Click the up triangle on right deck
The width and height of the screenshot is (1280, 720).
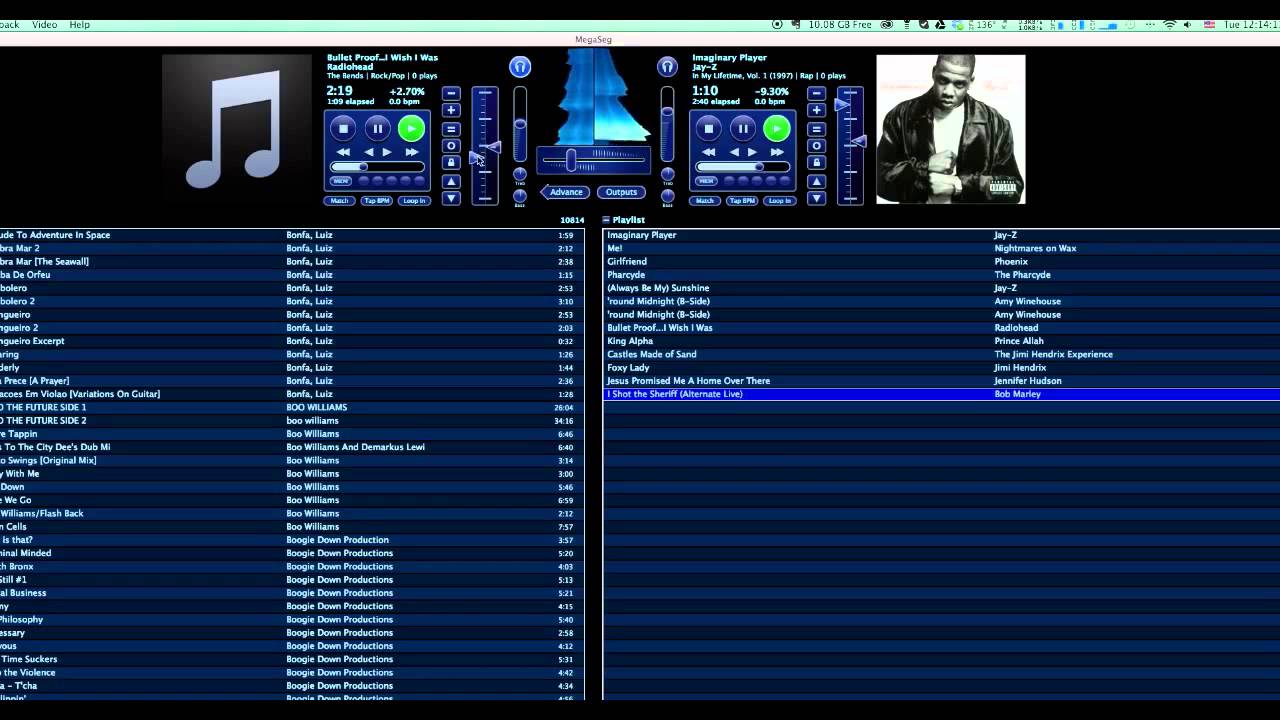pyautogui.click(x=817, y=182)
